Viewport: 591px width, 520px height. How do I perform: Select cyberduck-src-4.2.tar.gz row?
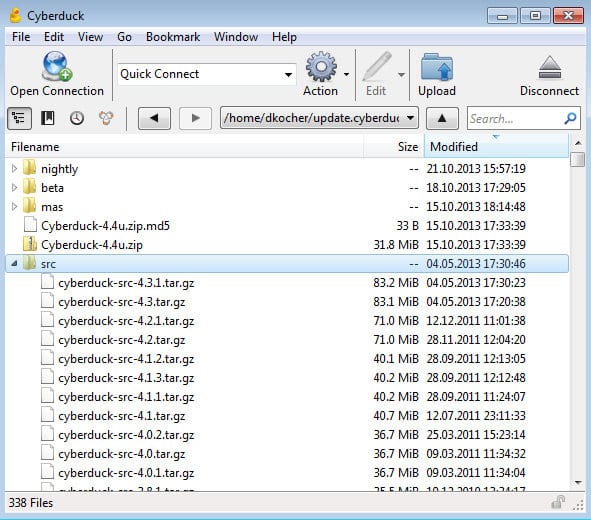point(287,340)
